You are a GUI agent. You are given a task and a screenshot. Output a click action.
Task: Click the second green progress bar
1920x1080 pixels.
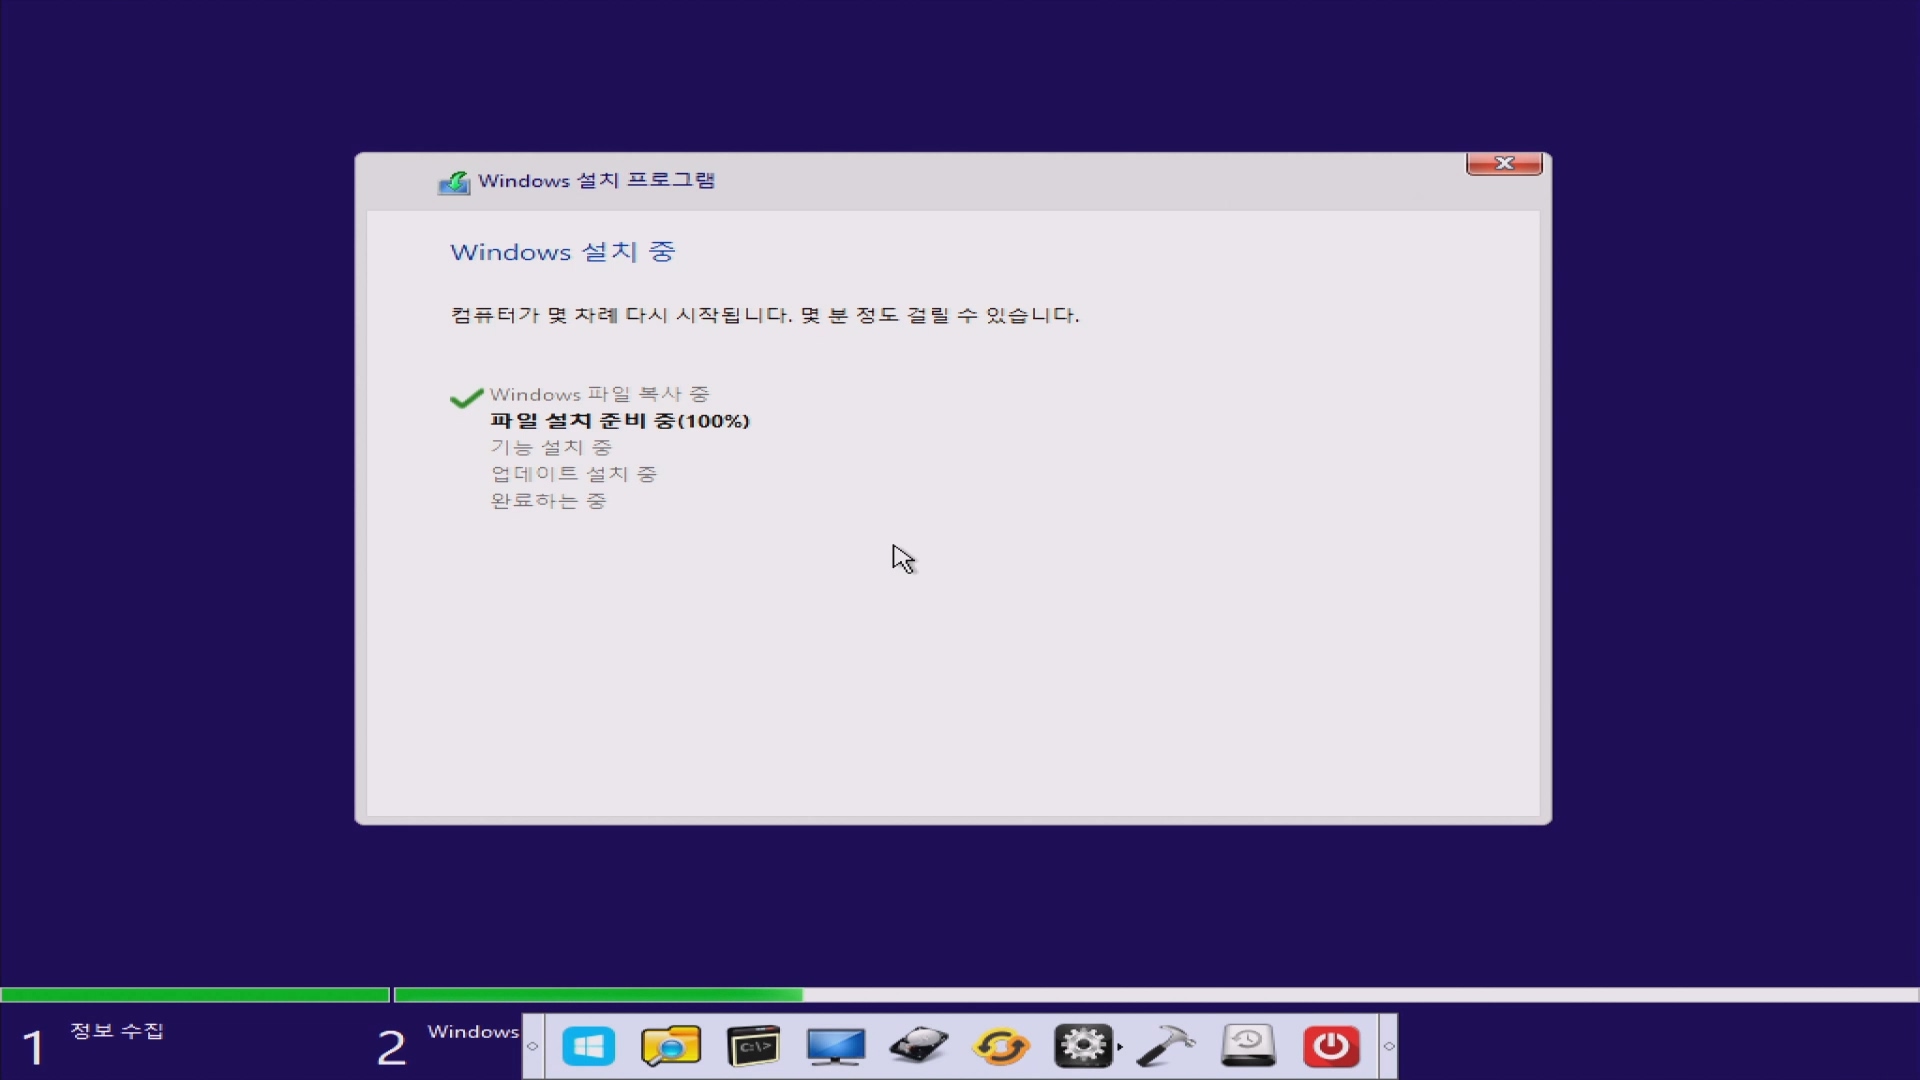tap(598, 995)
